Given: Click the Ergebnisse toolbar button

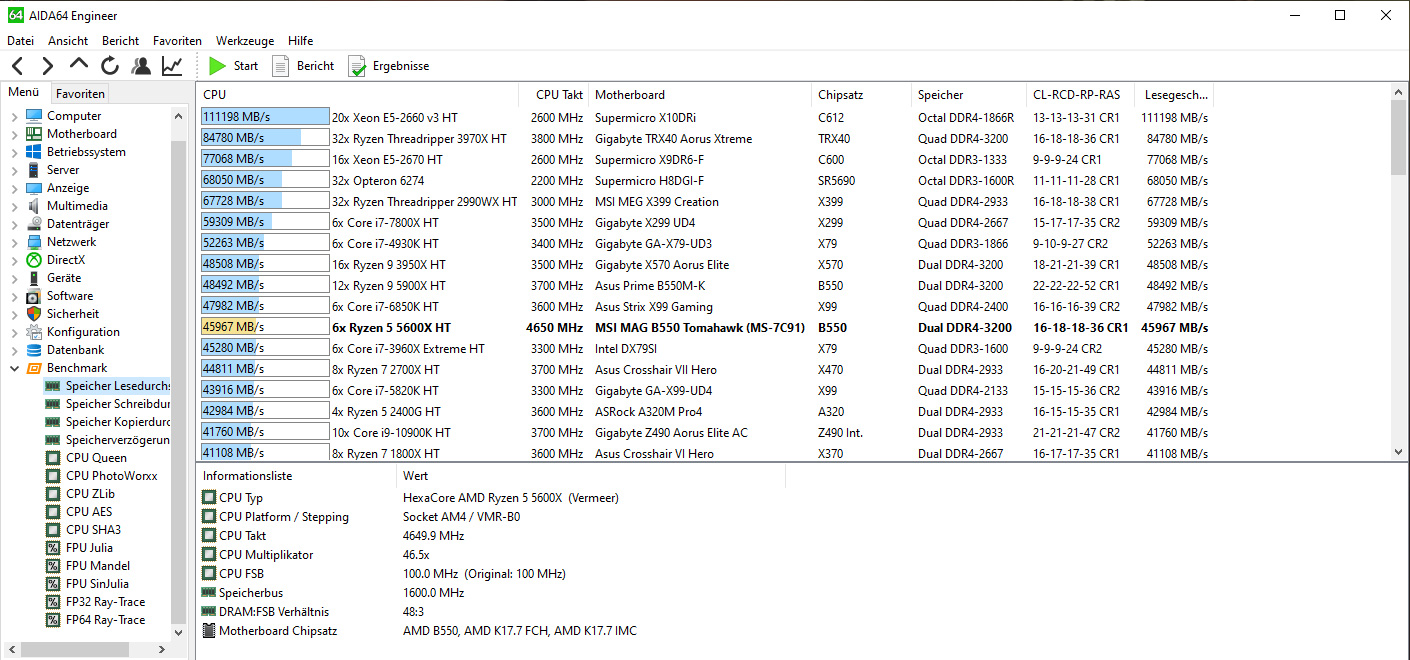Looking at the screenshot, I should point(388,66).
